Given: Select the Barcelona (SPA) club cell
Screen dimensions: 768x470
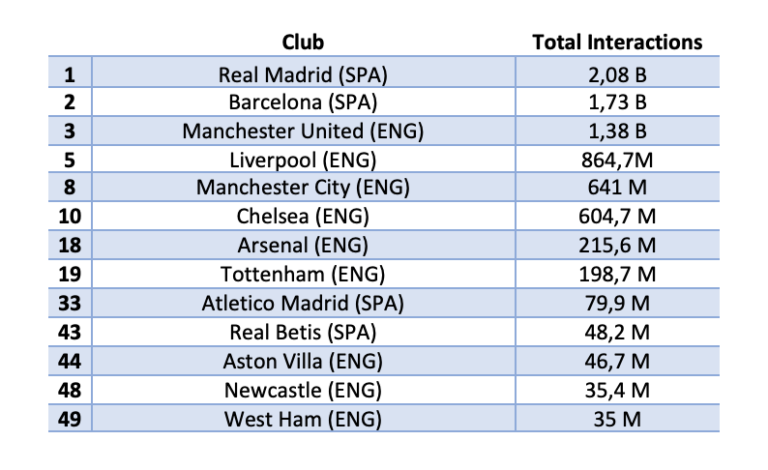Looking at the screenshot, I should click(x=303, y=102).
